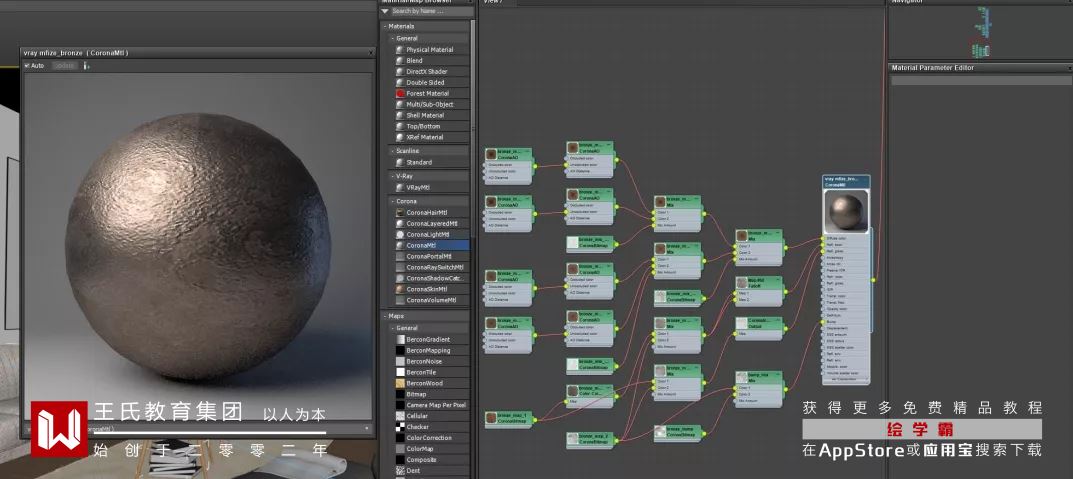Collapse the General materials group
This screenshot has width=1073, height=479.
point(392,39)
